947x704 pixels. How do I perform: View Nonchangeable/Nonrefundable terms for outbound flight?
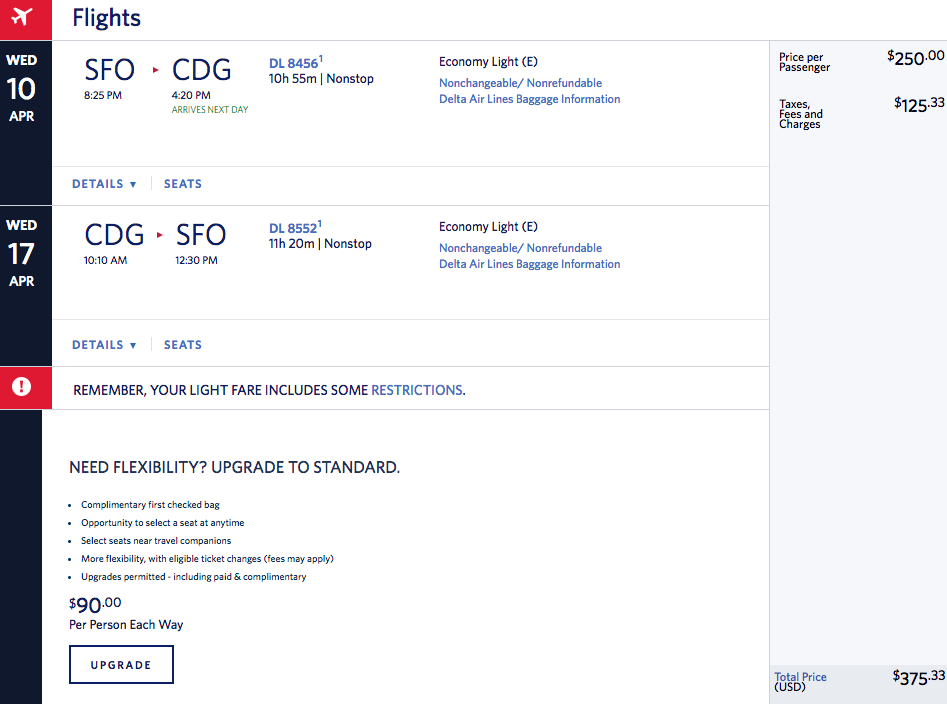pyautogui.click(x=520, y=83)
